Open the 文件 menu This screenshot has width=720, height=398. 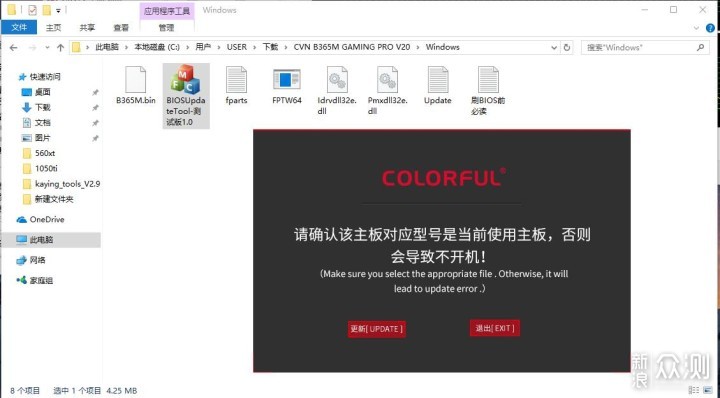(x=19, y=28)
